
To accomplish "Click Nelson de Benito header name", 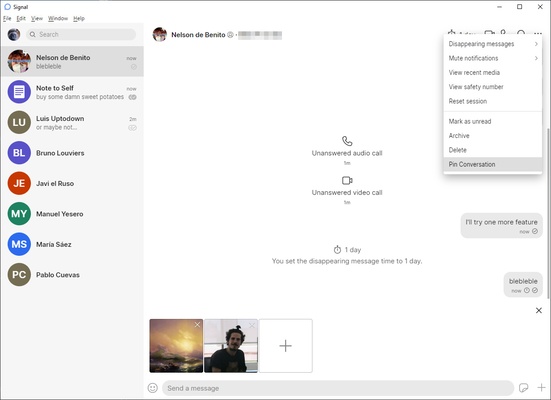I will pyautogui.click(x=198, y=35).
